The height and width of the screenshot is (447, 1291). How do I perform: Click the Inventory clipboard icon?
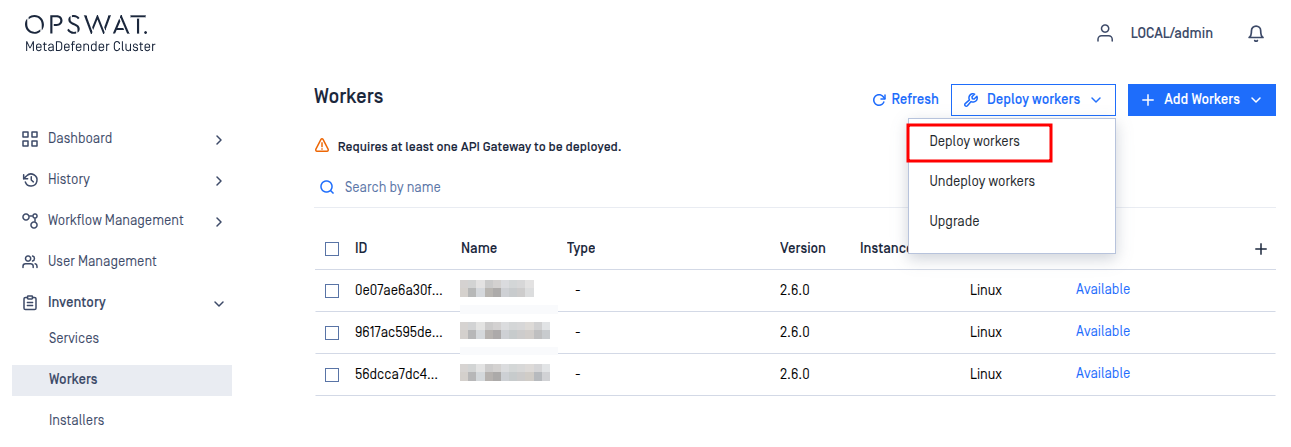click(30, 302)
